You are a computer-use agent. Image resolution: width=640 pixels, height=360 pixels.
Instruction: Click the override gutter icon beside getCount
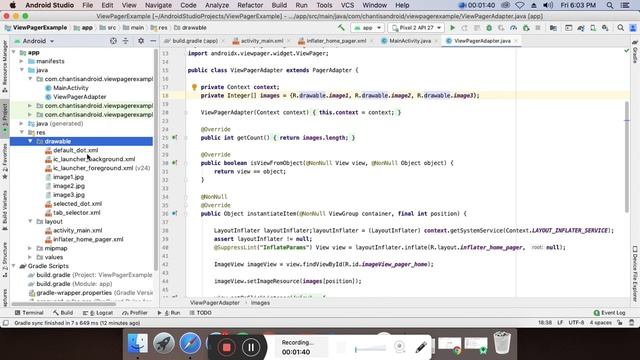coord(174,138)
